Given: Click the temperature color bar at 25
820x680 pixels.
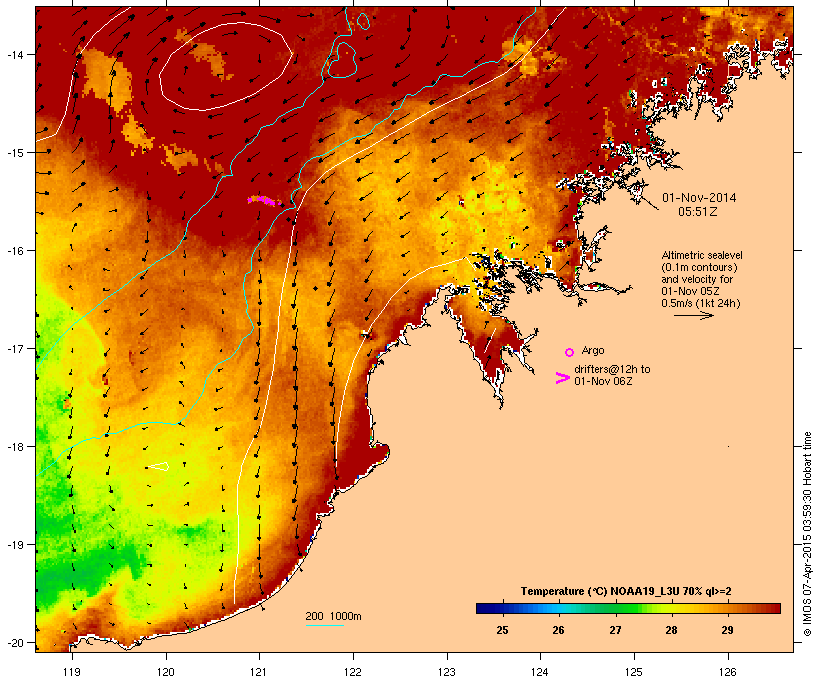Looking at the screenshot, I should pos(502,608).
